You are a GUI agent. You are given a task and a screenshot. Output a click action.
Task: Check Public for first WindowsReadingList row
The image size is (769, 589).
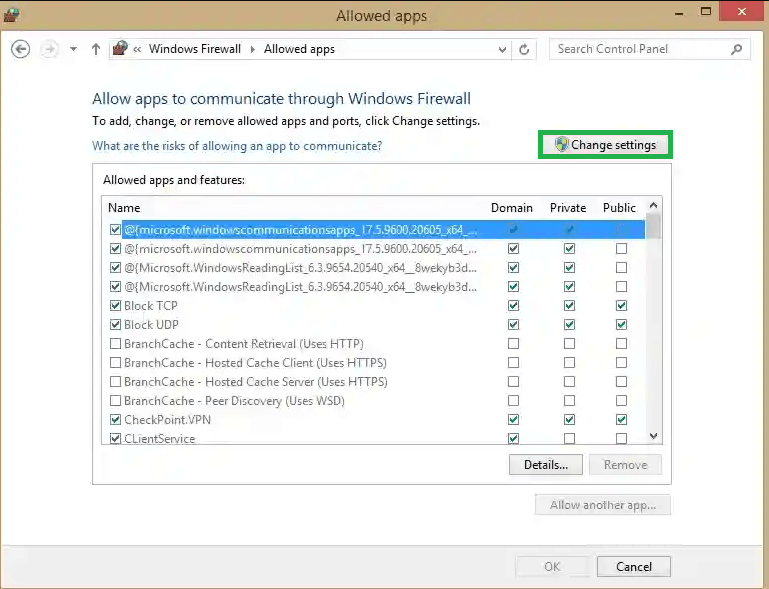pos(621,268)
